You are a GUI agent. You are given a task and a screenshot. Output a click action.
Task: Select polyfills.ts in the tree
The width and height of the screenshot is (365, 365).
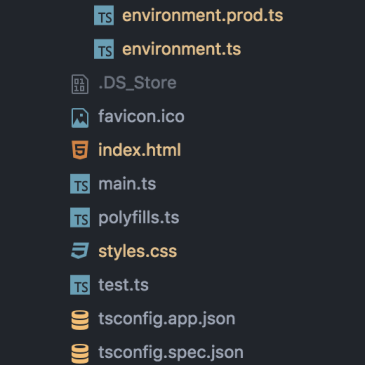(x=139, y=218)
